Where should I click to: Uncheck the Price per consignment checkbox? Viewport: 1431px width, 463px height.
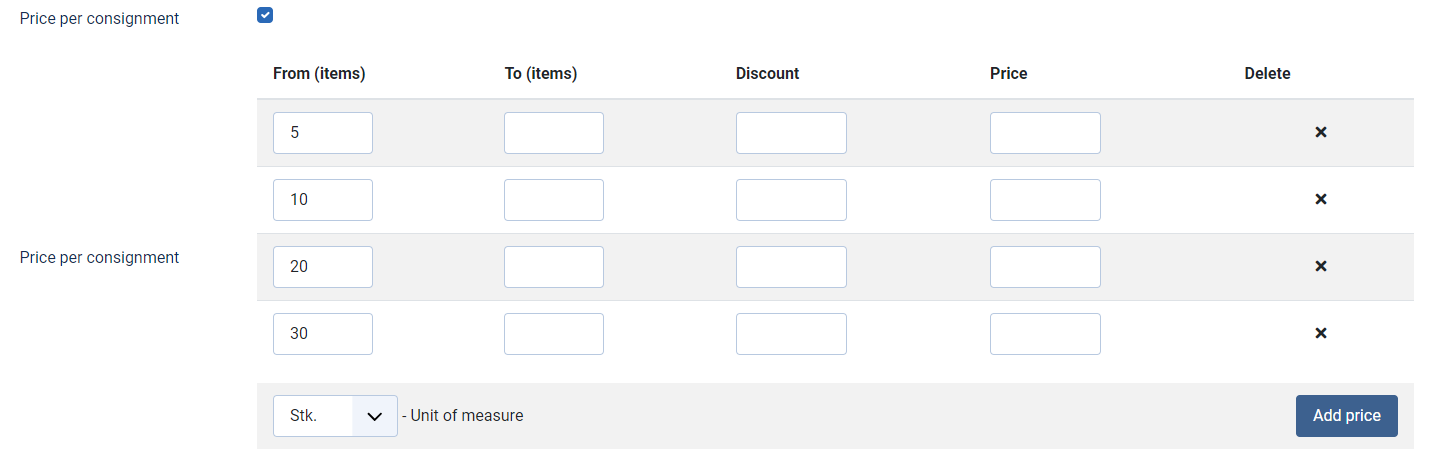(x=265, y=15)
